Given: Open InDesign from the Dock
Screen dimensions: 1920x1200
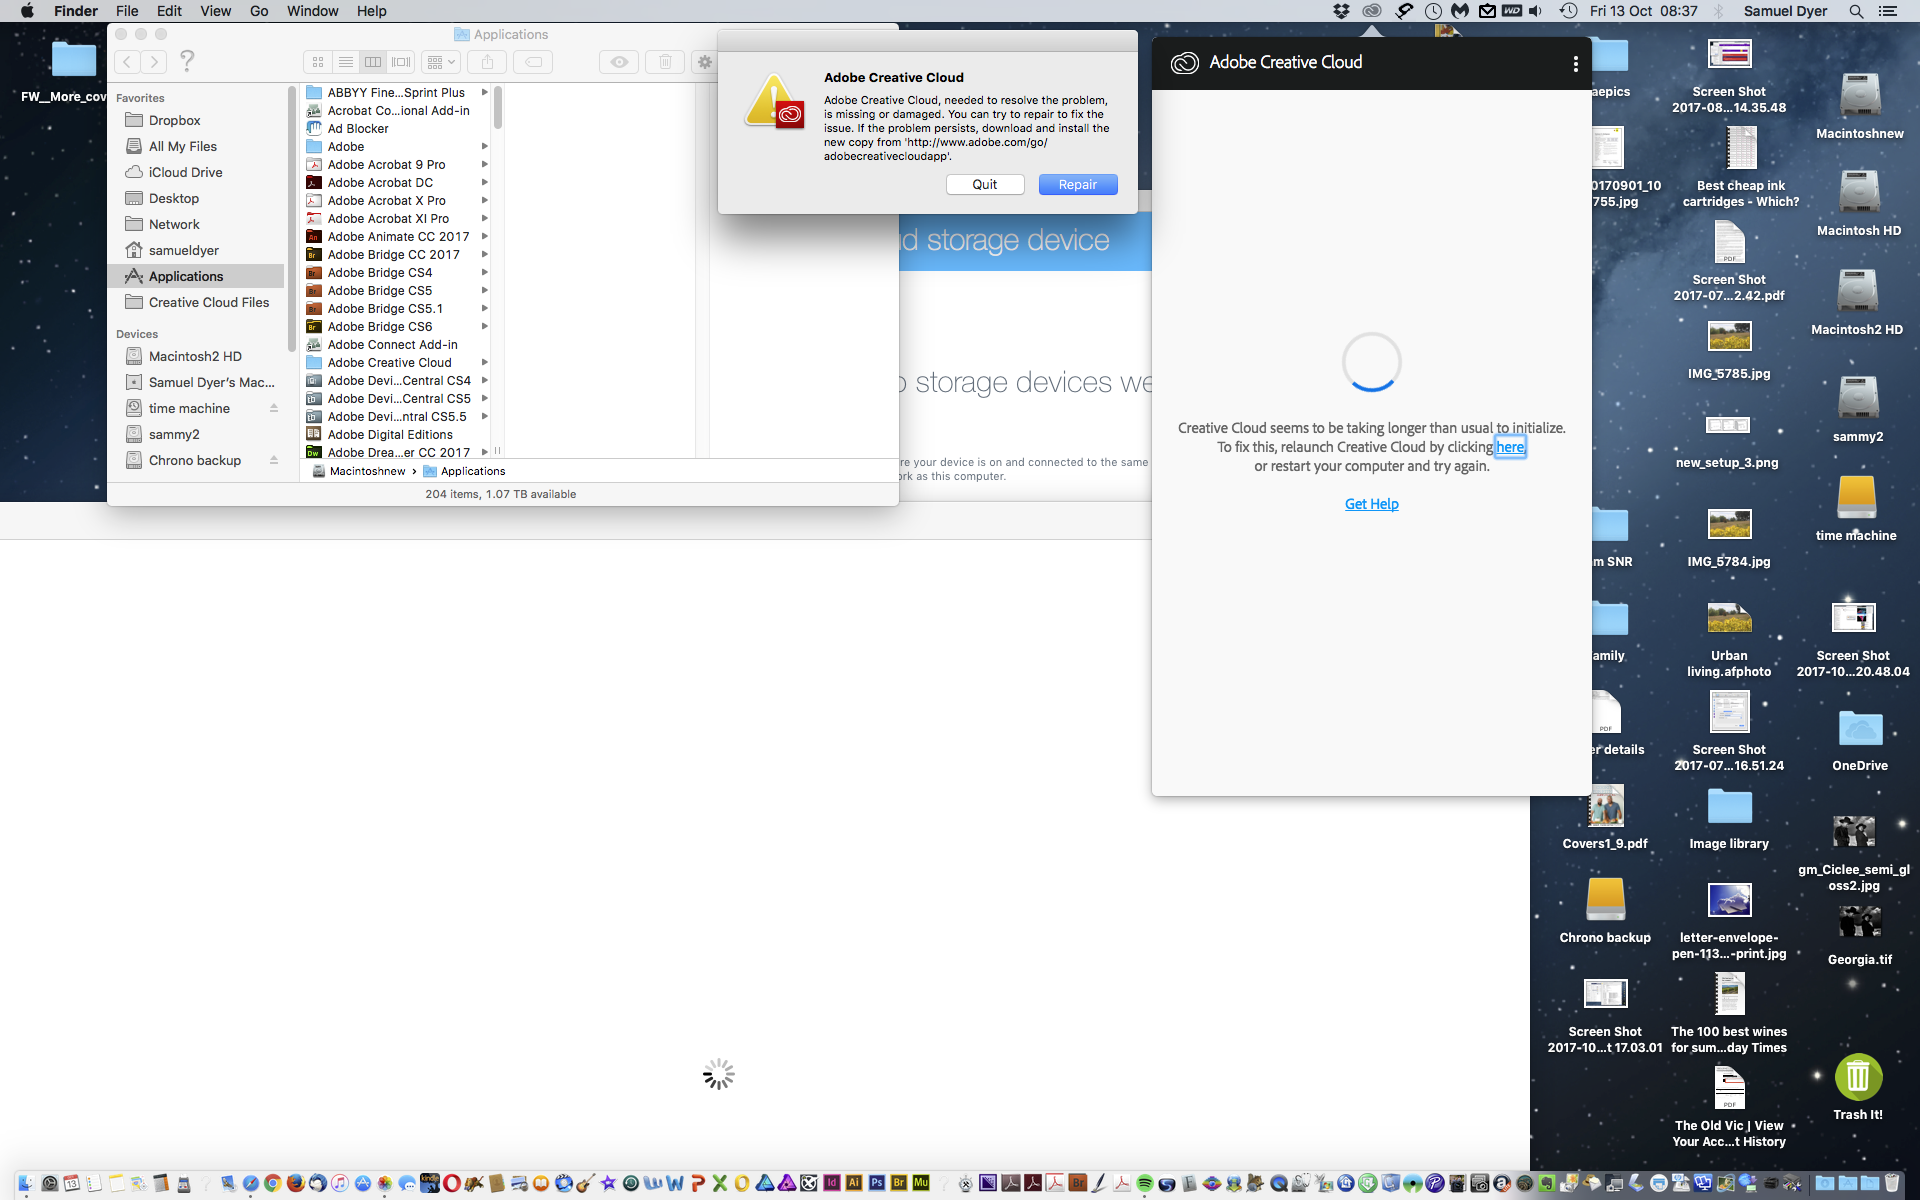Looking at the screenshot, I should click(831, 1183).
